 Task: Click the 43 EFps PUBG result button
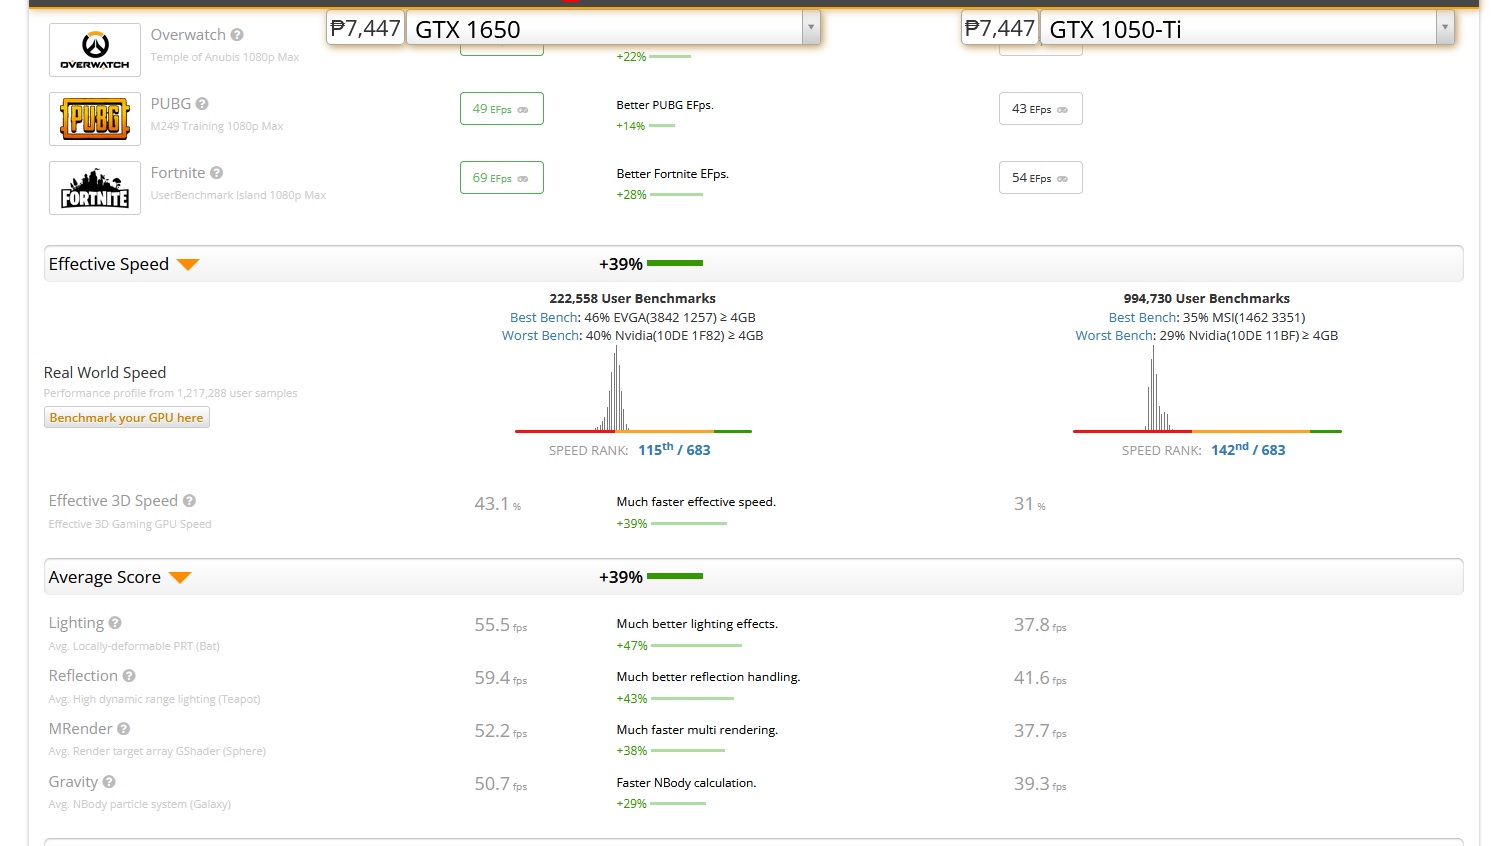[x=1041, y=109]
